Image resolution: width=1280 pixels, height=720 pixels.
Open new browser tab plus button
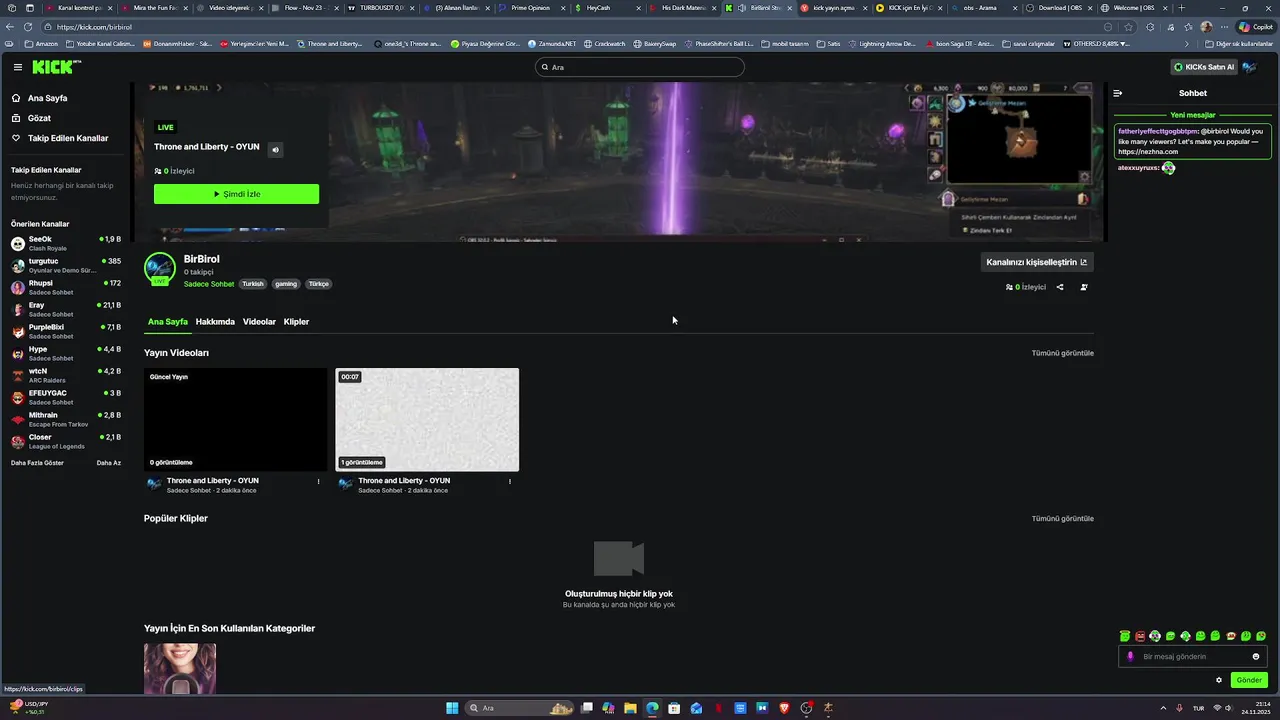1181,8
